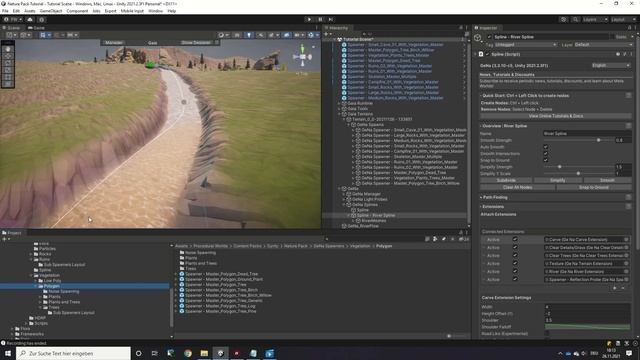Toggle Snap to Ground checkbox
Screen dimensions: 640x360
click(546, 160)
